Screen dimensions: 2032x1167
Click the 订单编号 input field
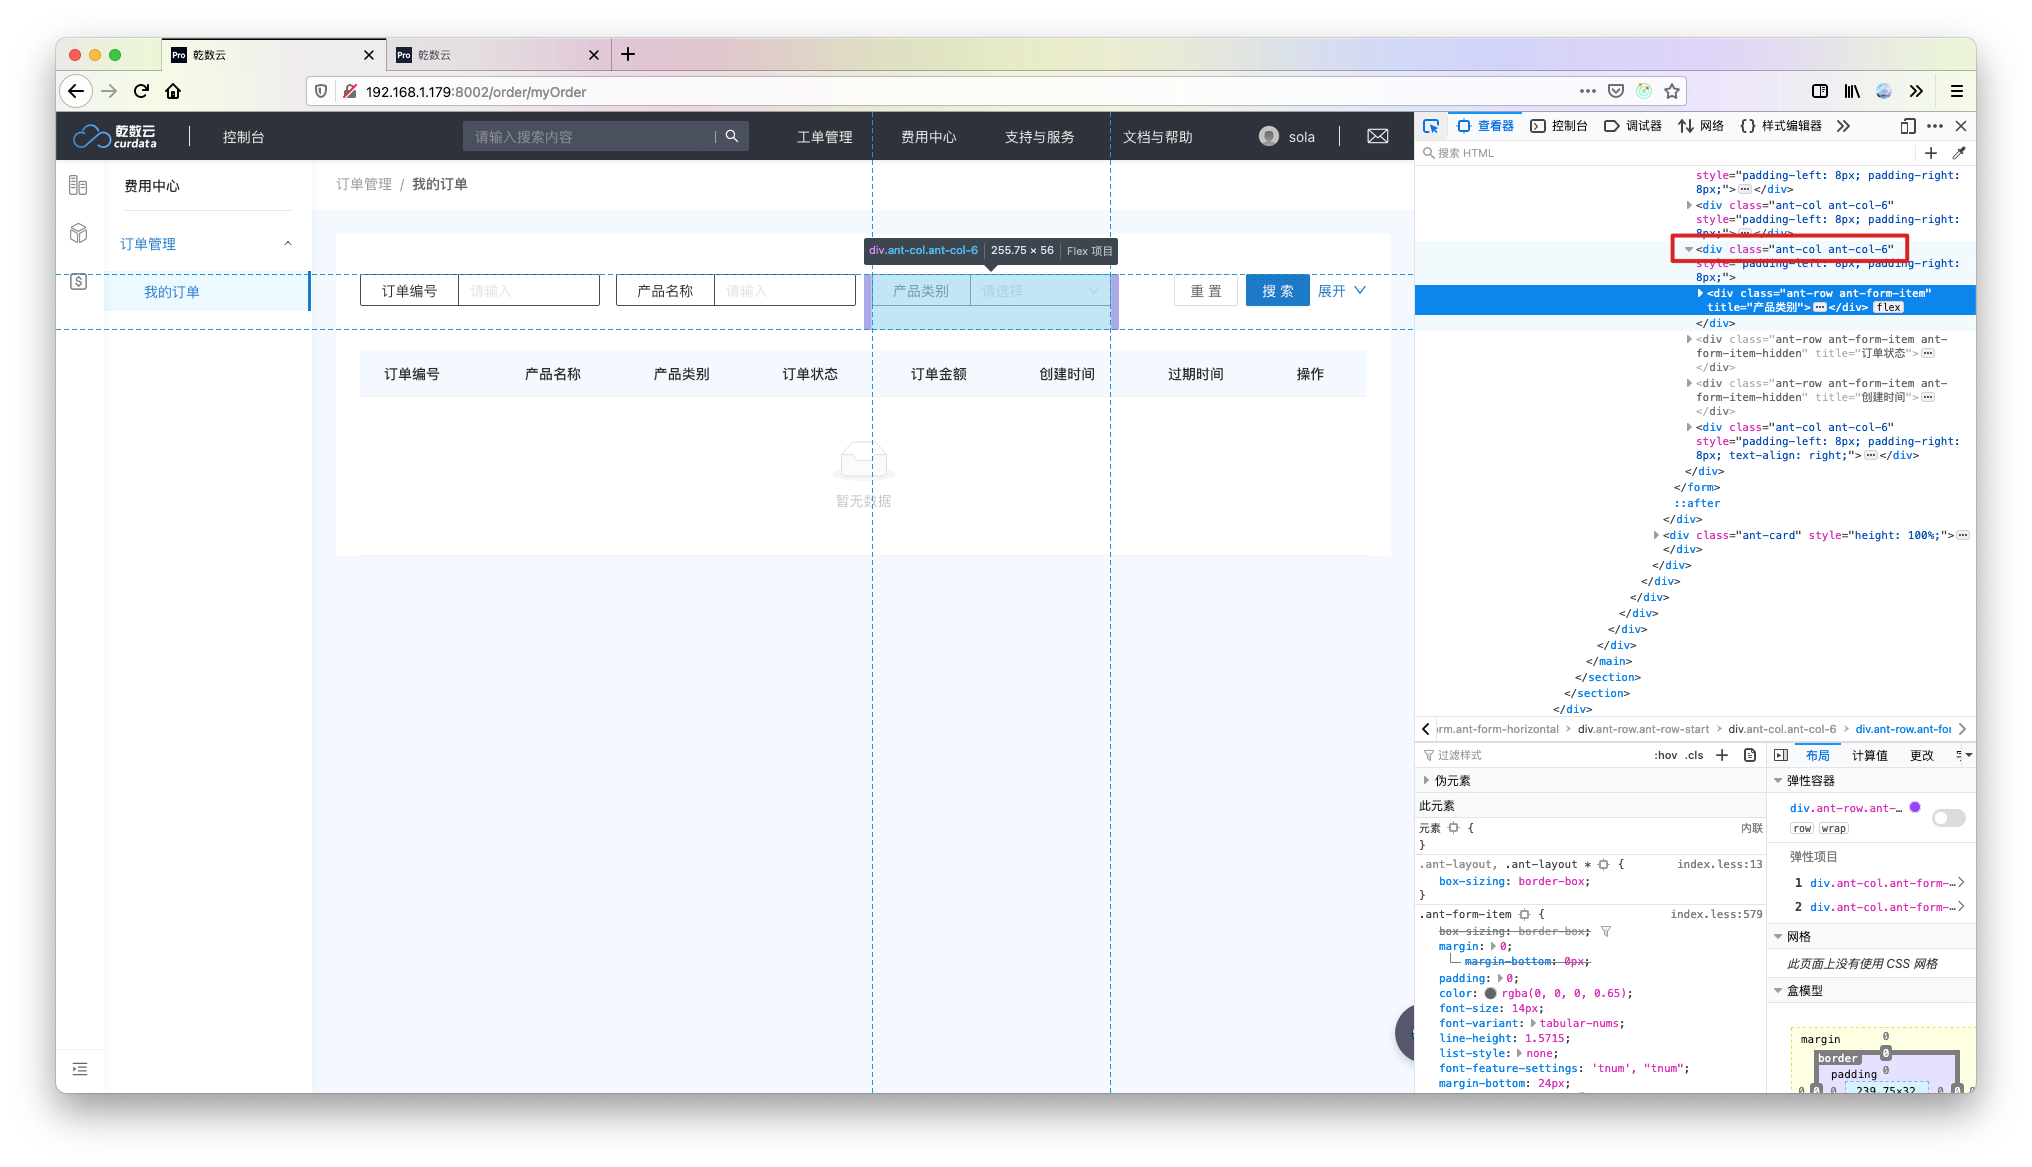[x=528, y=290]
